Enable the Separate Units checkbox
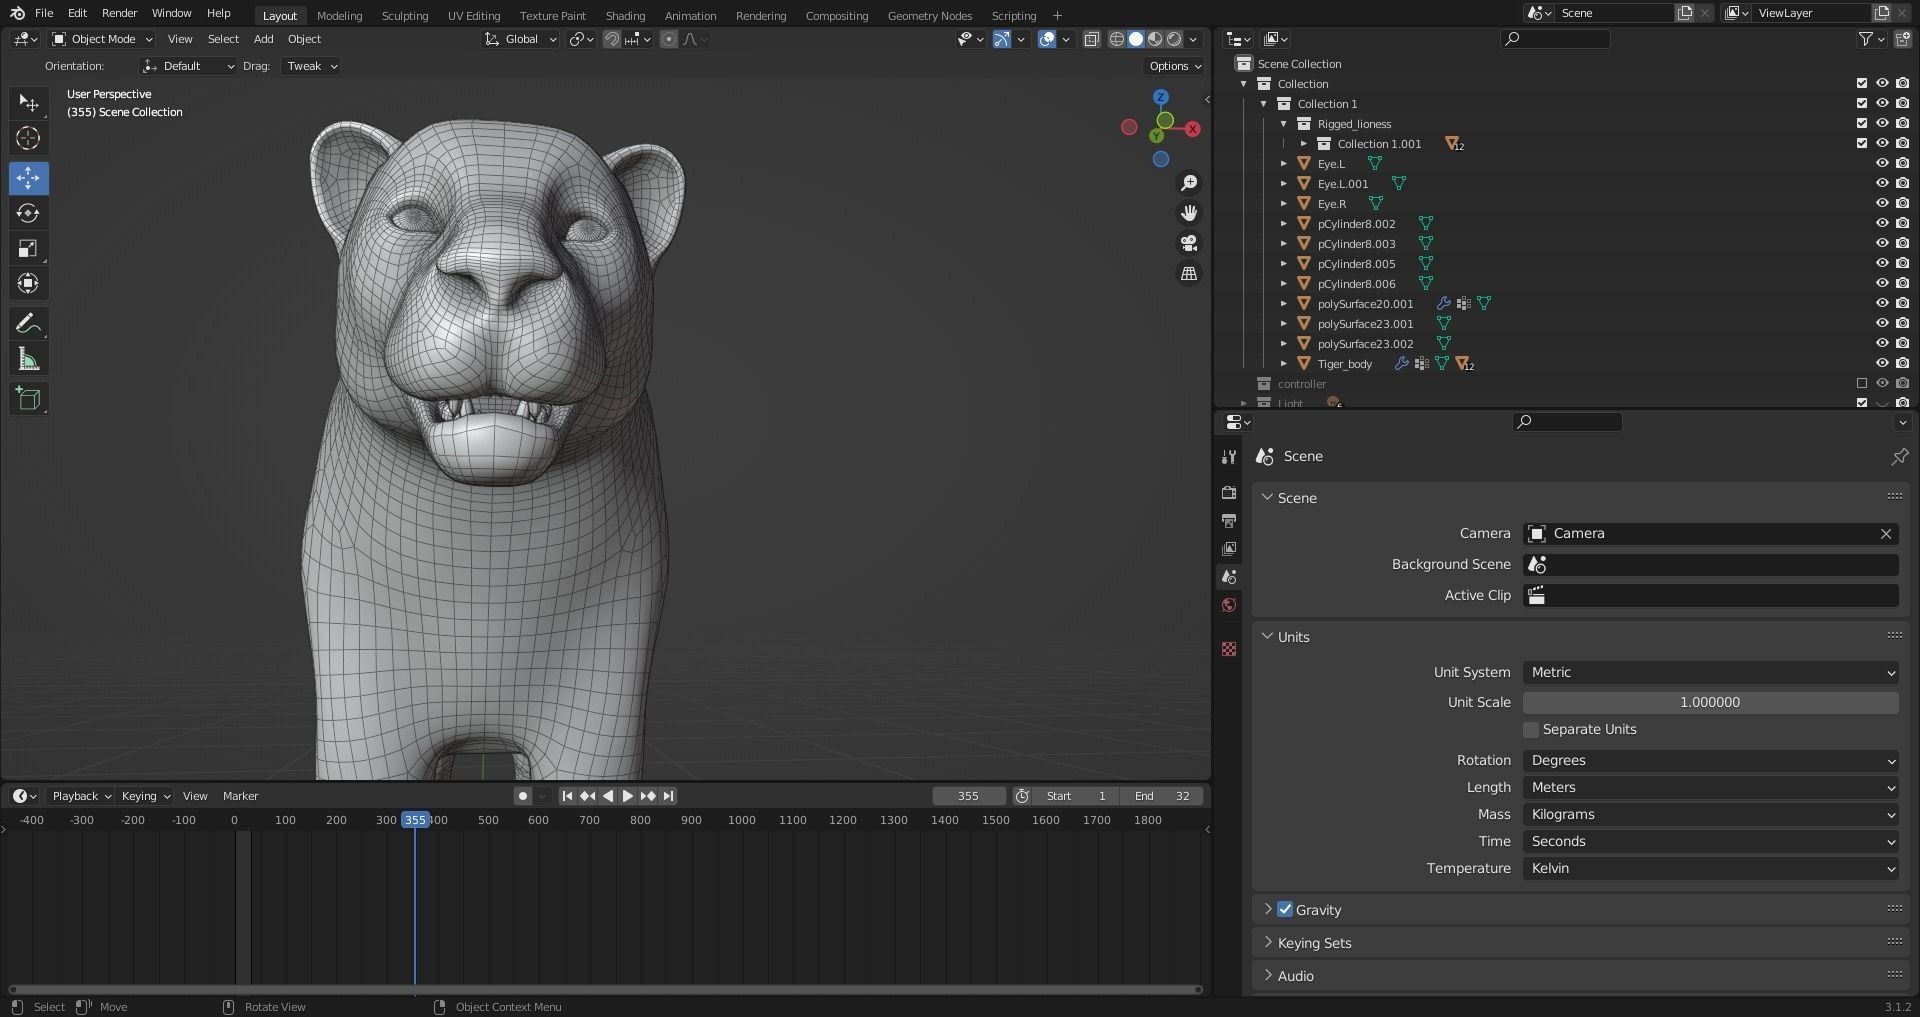Screen dimensions: 1920x1017 point(1531,730)
